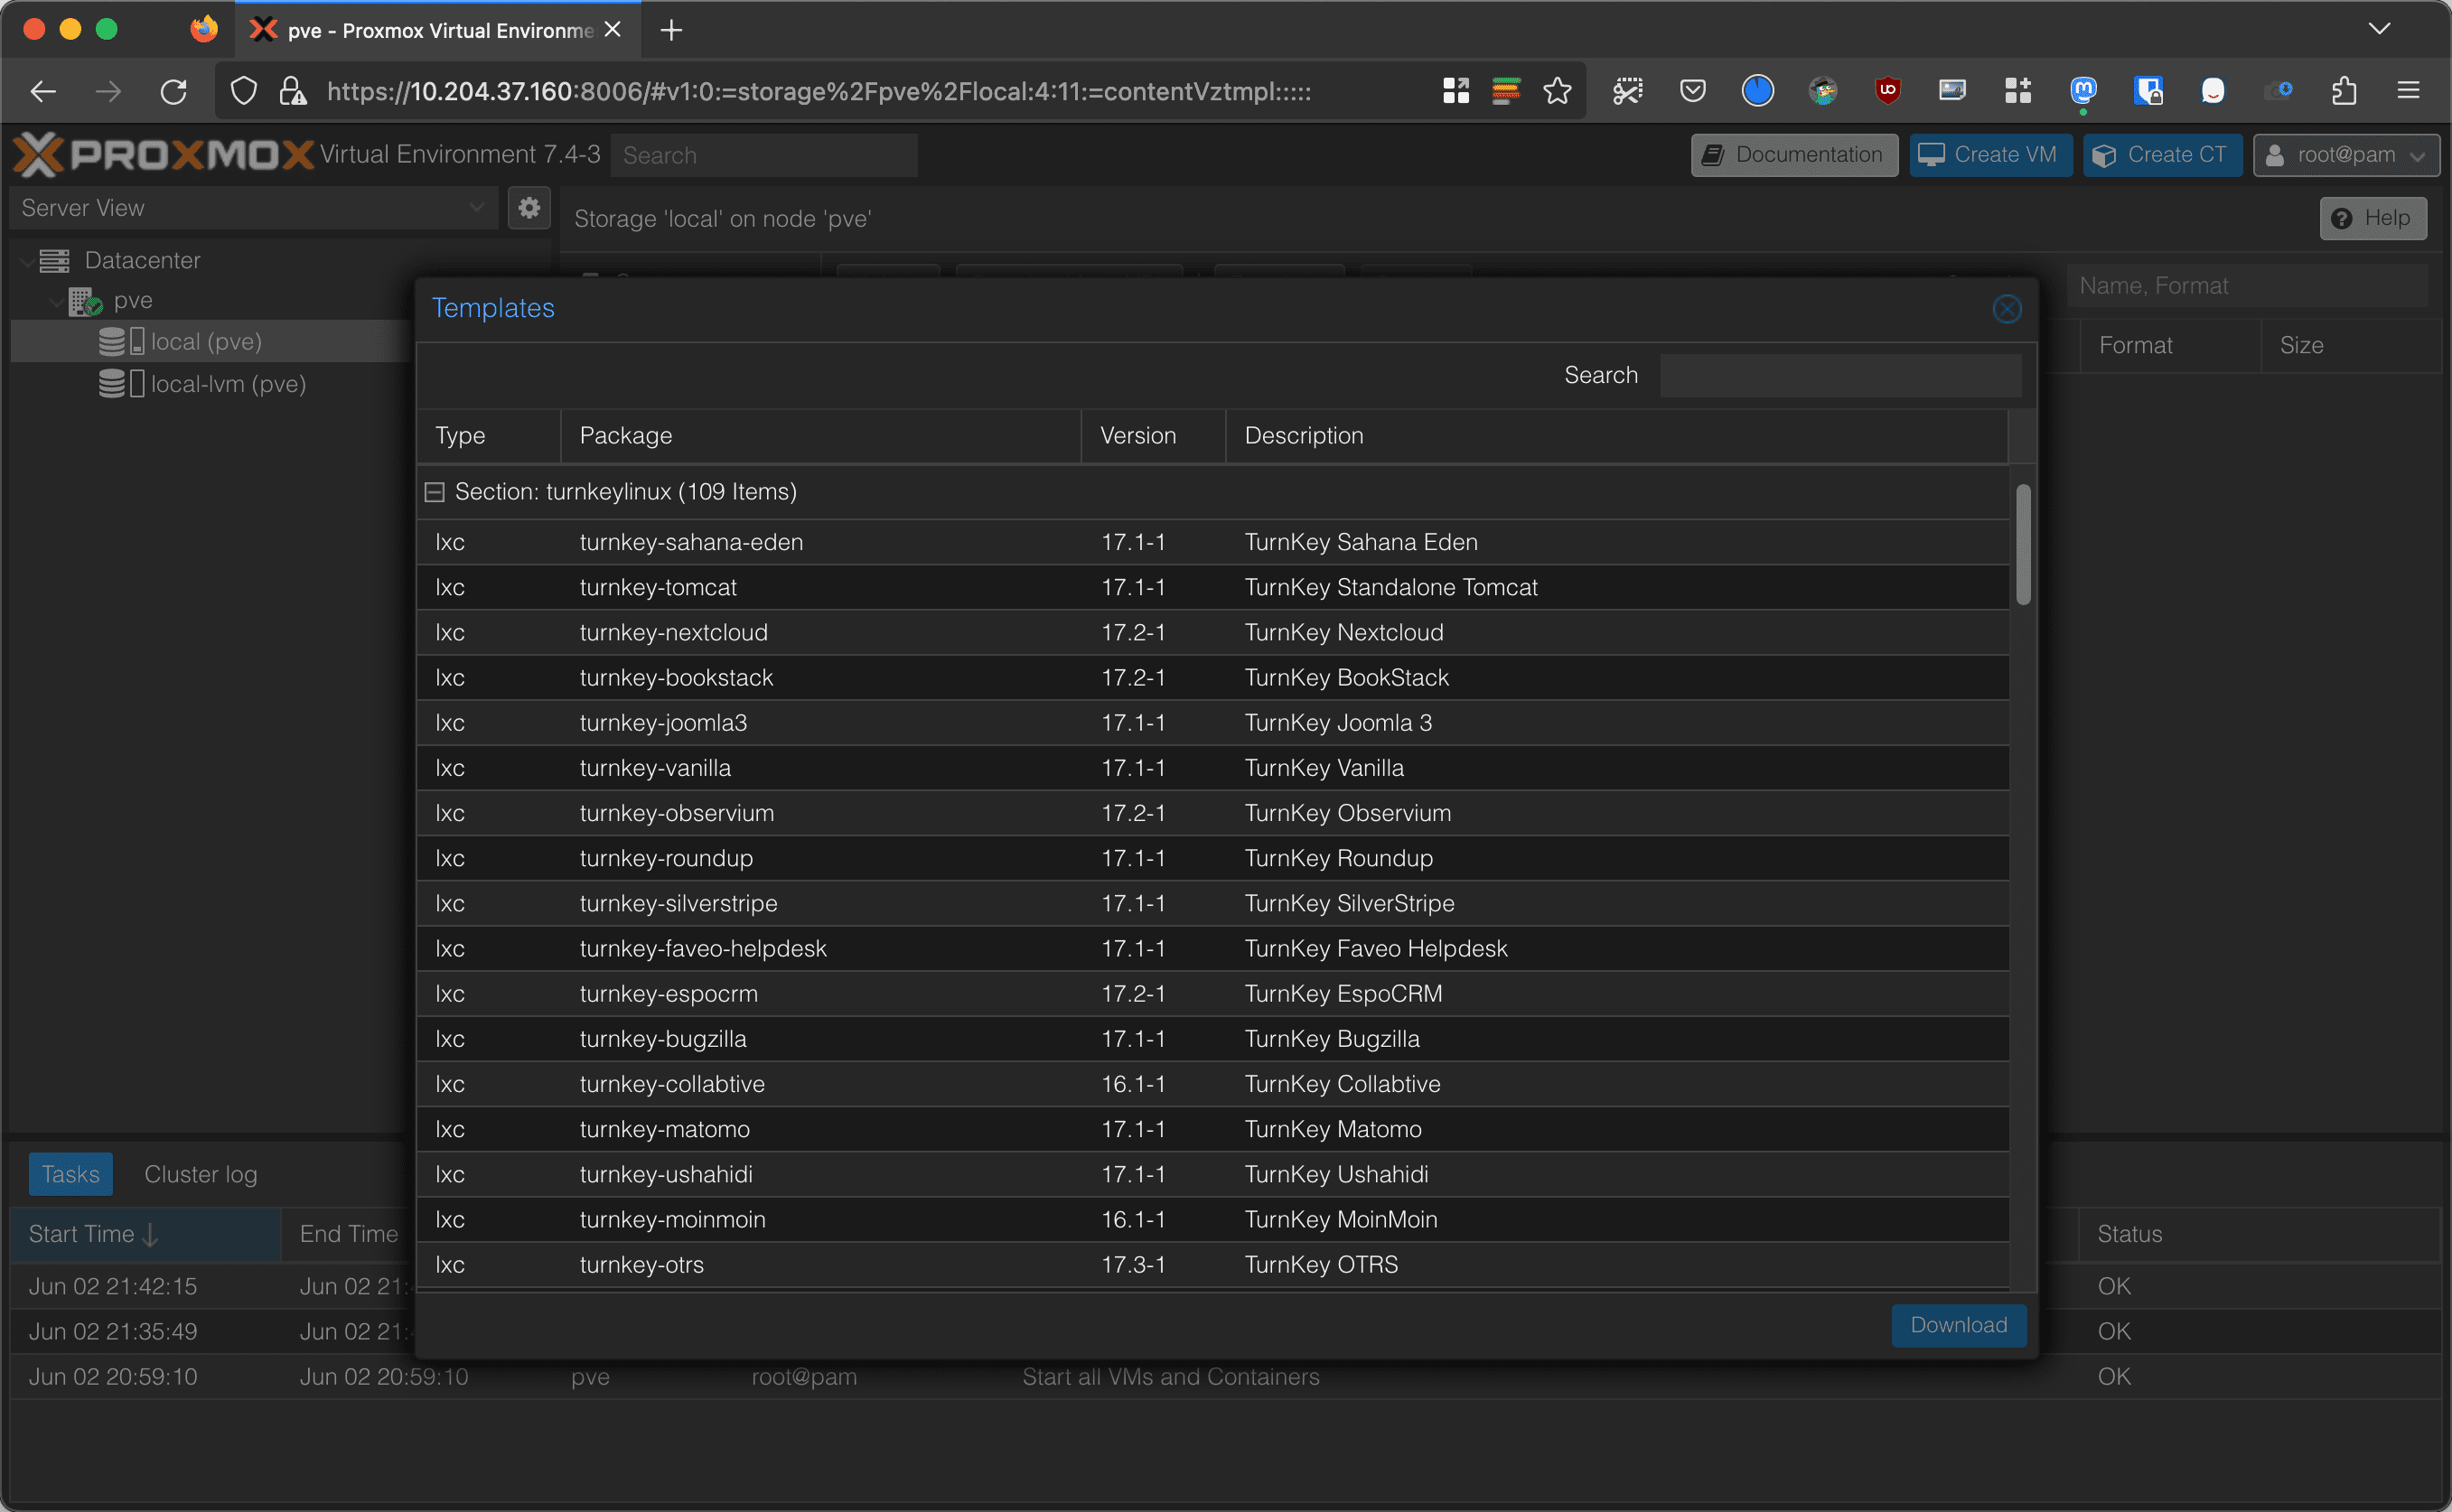Click the Help button
This screenshot has height=1512, width=2452.
(2373, 218)
